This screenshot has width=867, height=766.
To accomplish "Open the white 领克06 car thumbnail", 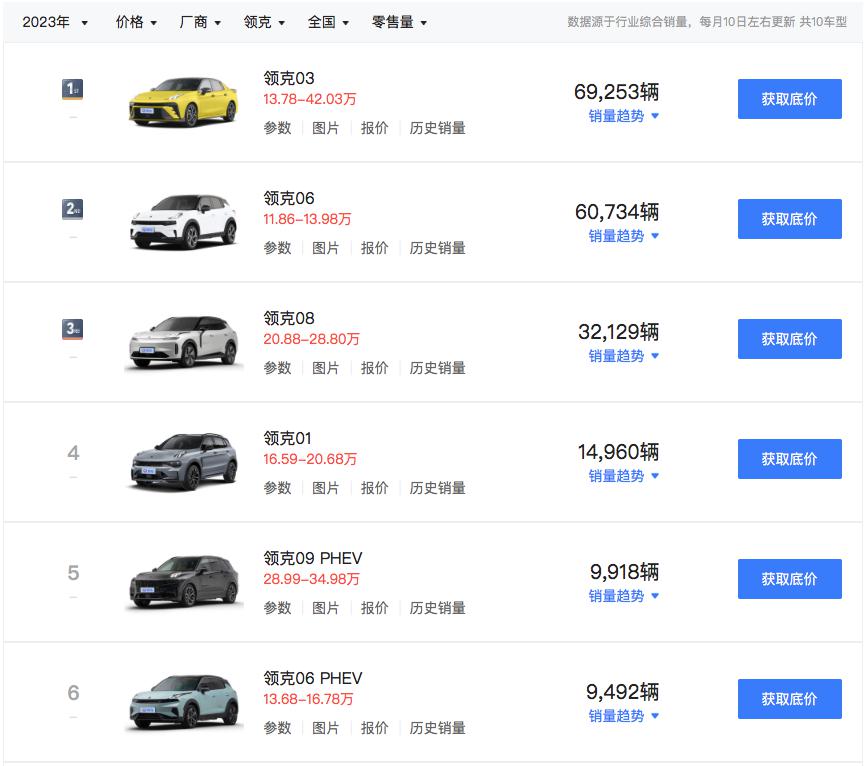I will (x=184, y=221).
